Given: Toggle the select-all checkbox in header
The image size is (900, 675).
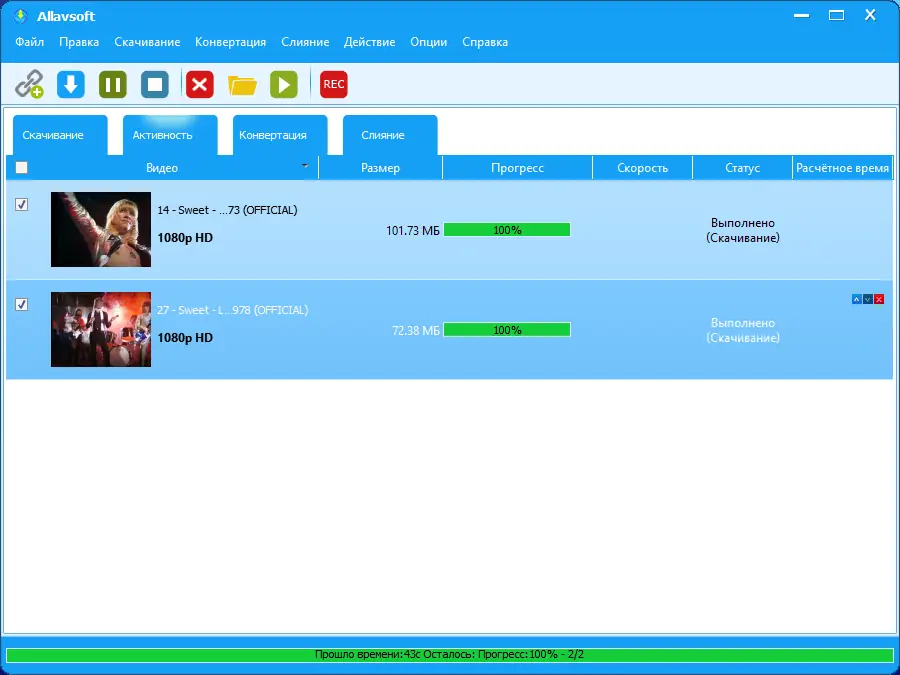Looking at the screenshot, I should pos(21,168).
